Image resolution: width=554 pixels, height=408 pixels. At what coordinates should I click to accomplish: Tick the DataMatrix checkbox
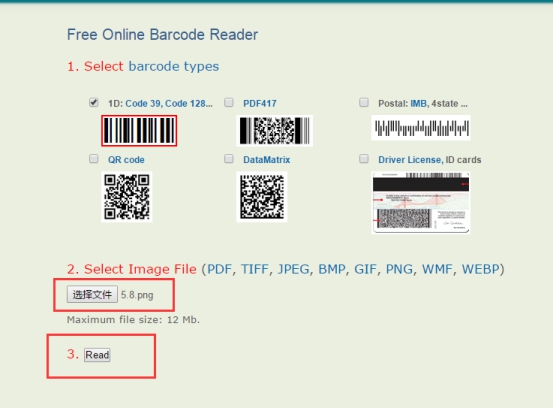click(x=229, y=159)
